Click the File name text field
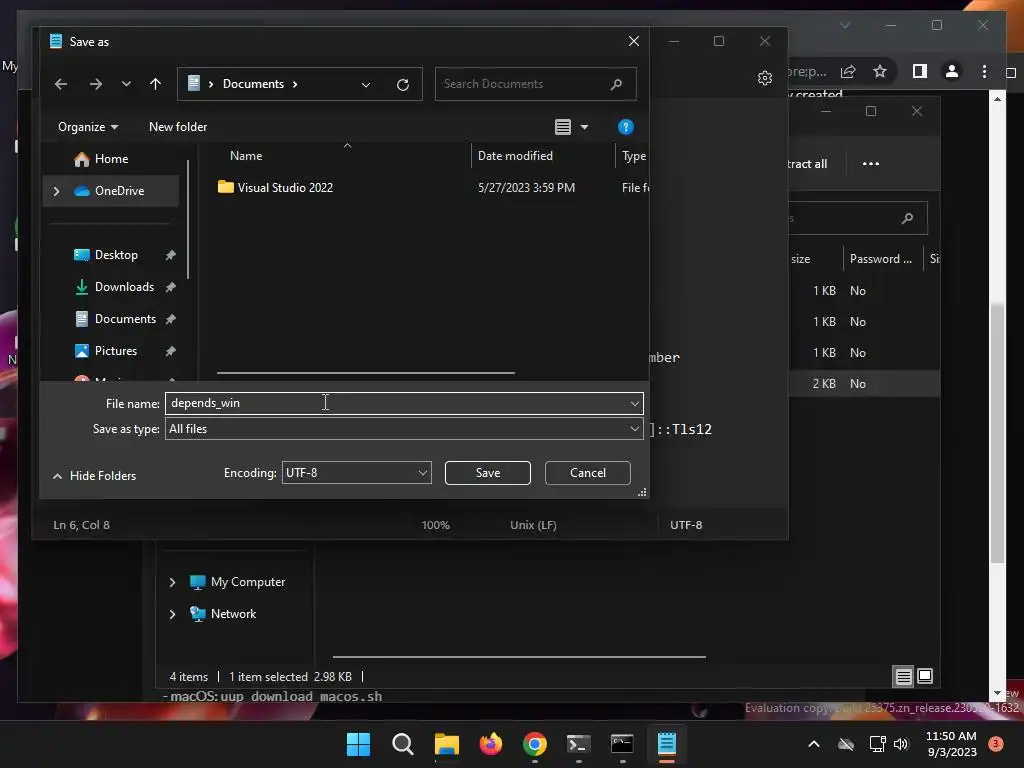Image resolution: width=1024 pixels, height=768 pixels. (396, 404)
